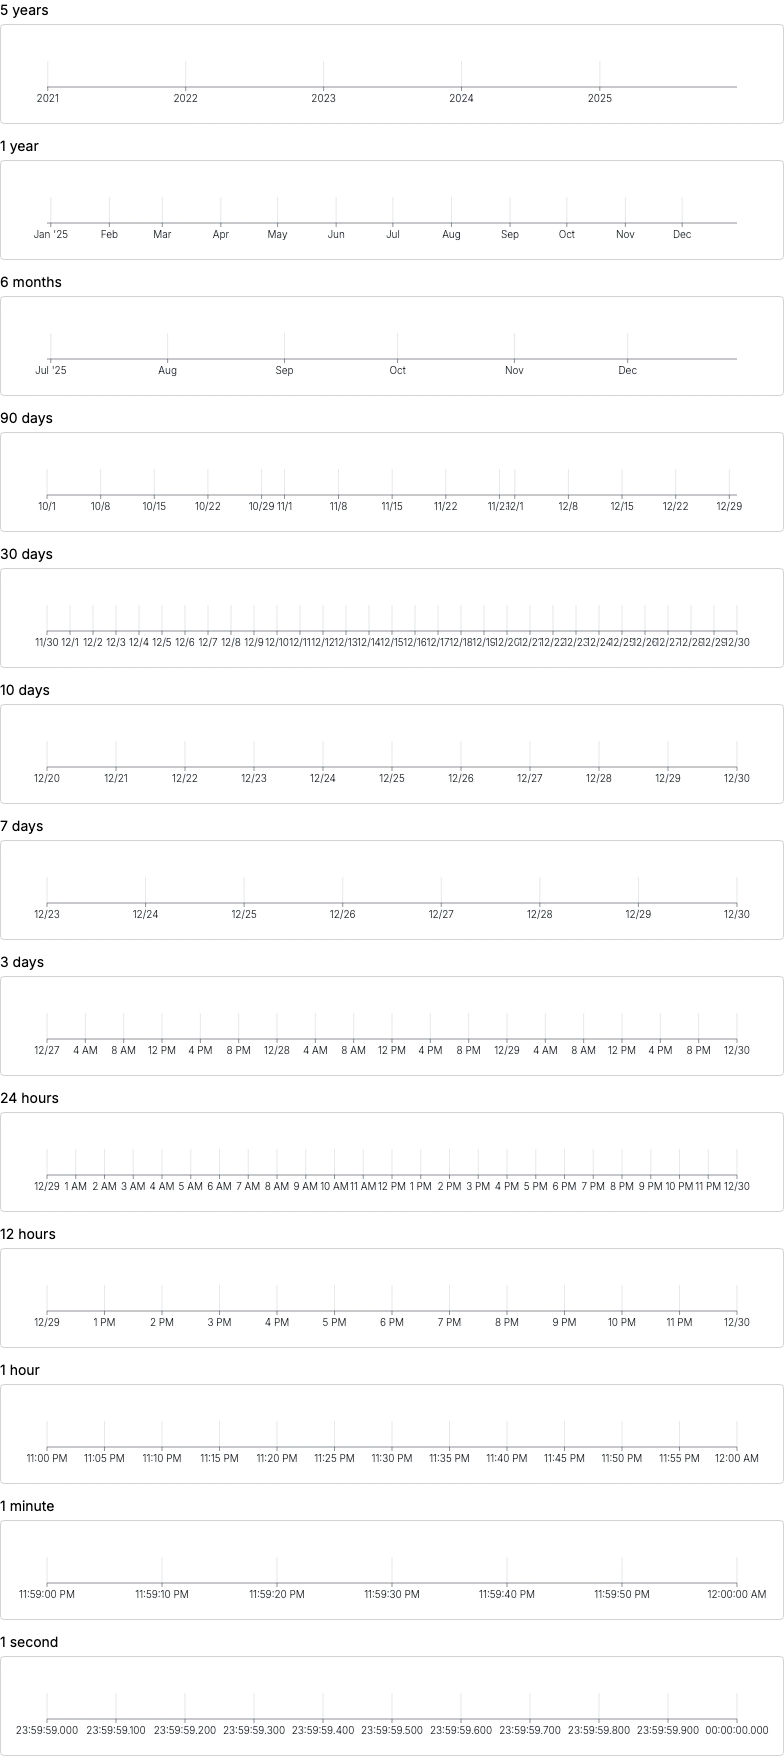Select the Jan '25 tick label
The image size is (784, 1756).
point(51,234)
